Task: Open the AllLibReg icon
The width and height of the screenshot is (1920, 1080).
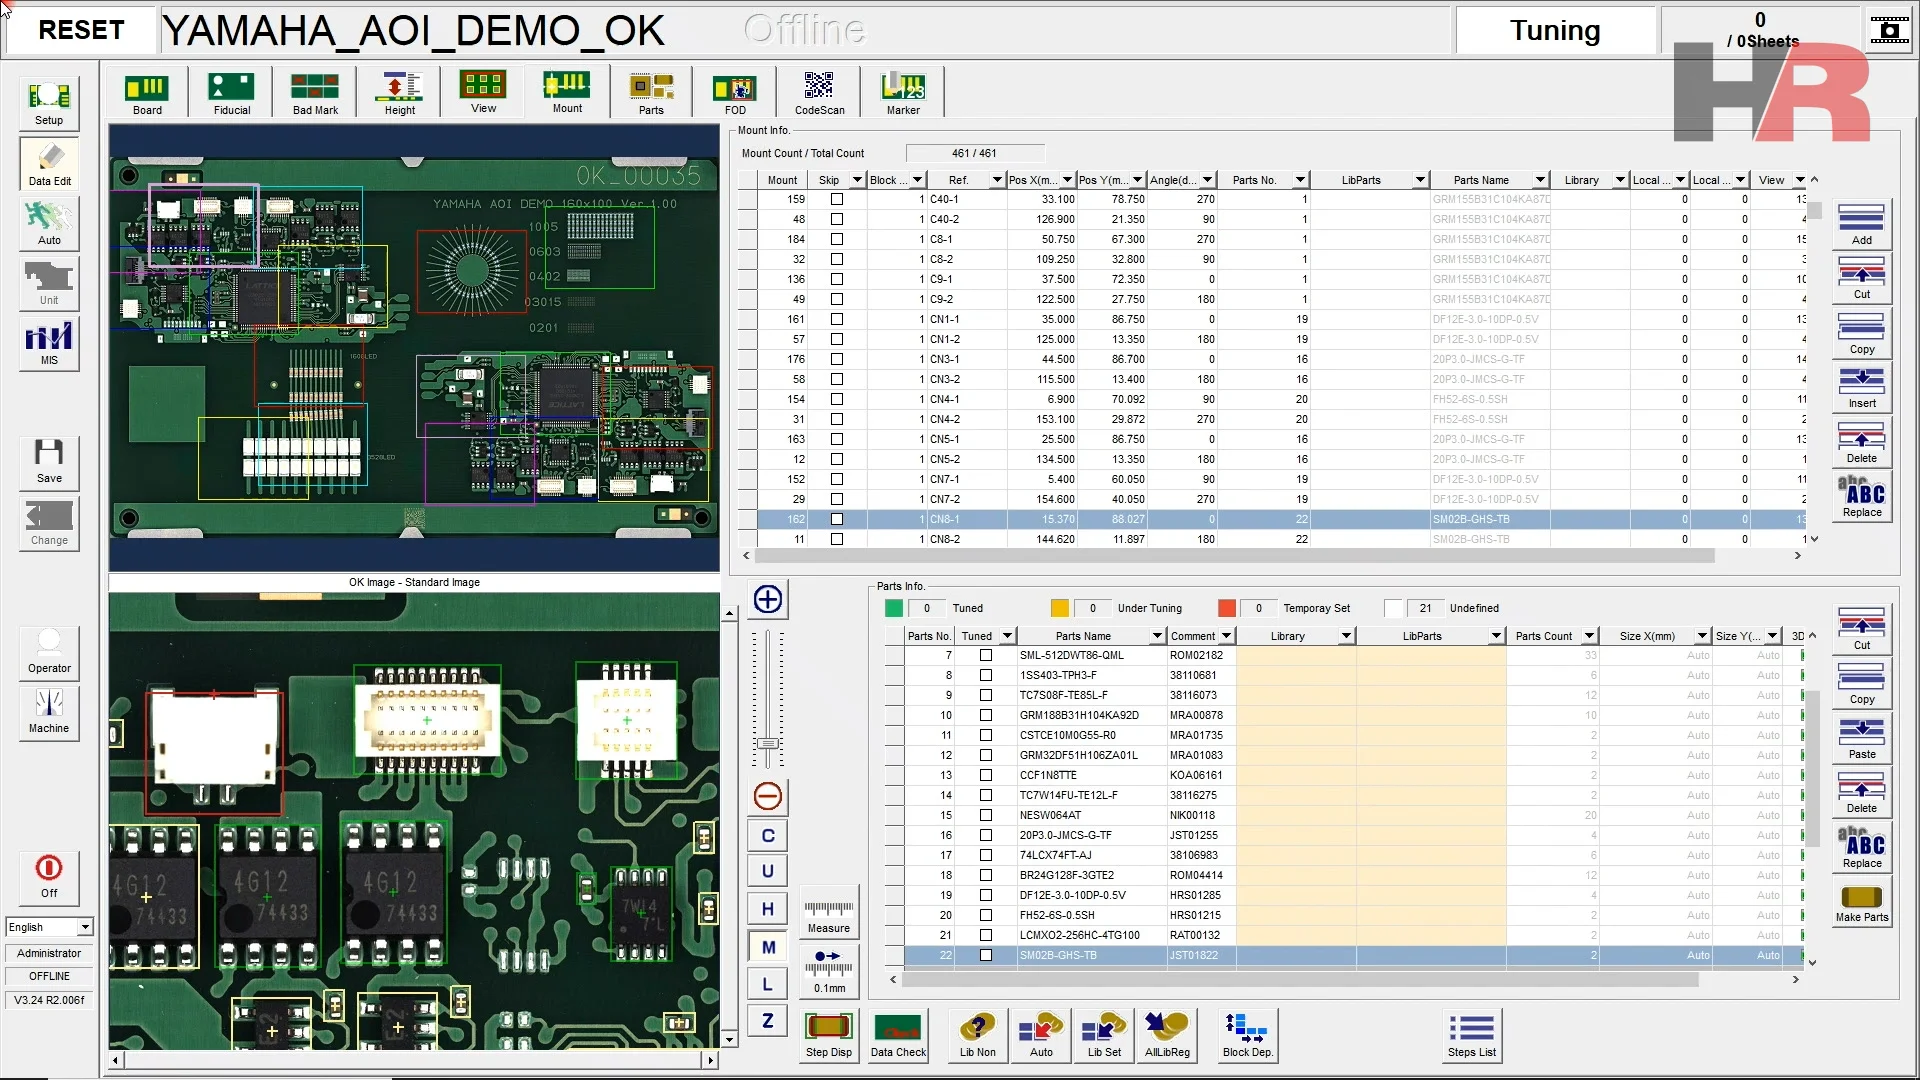Action: [1167, 1035]
